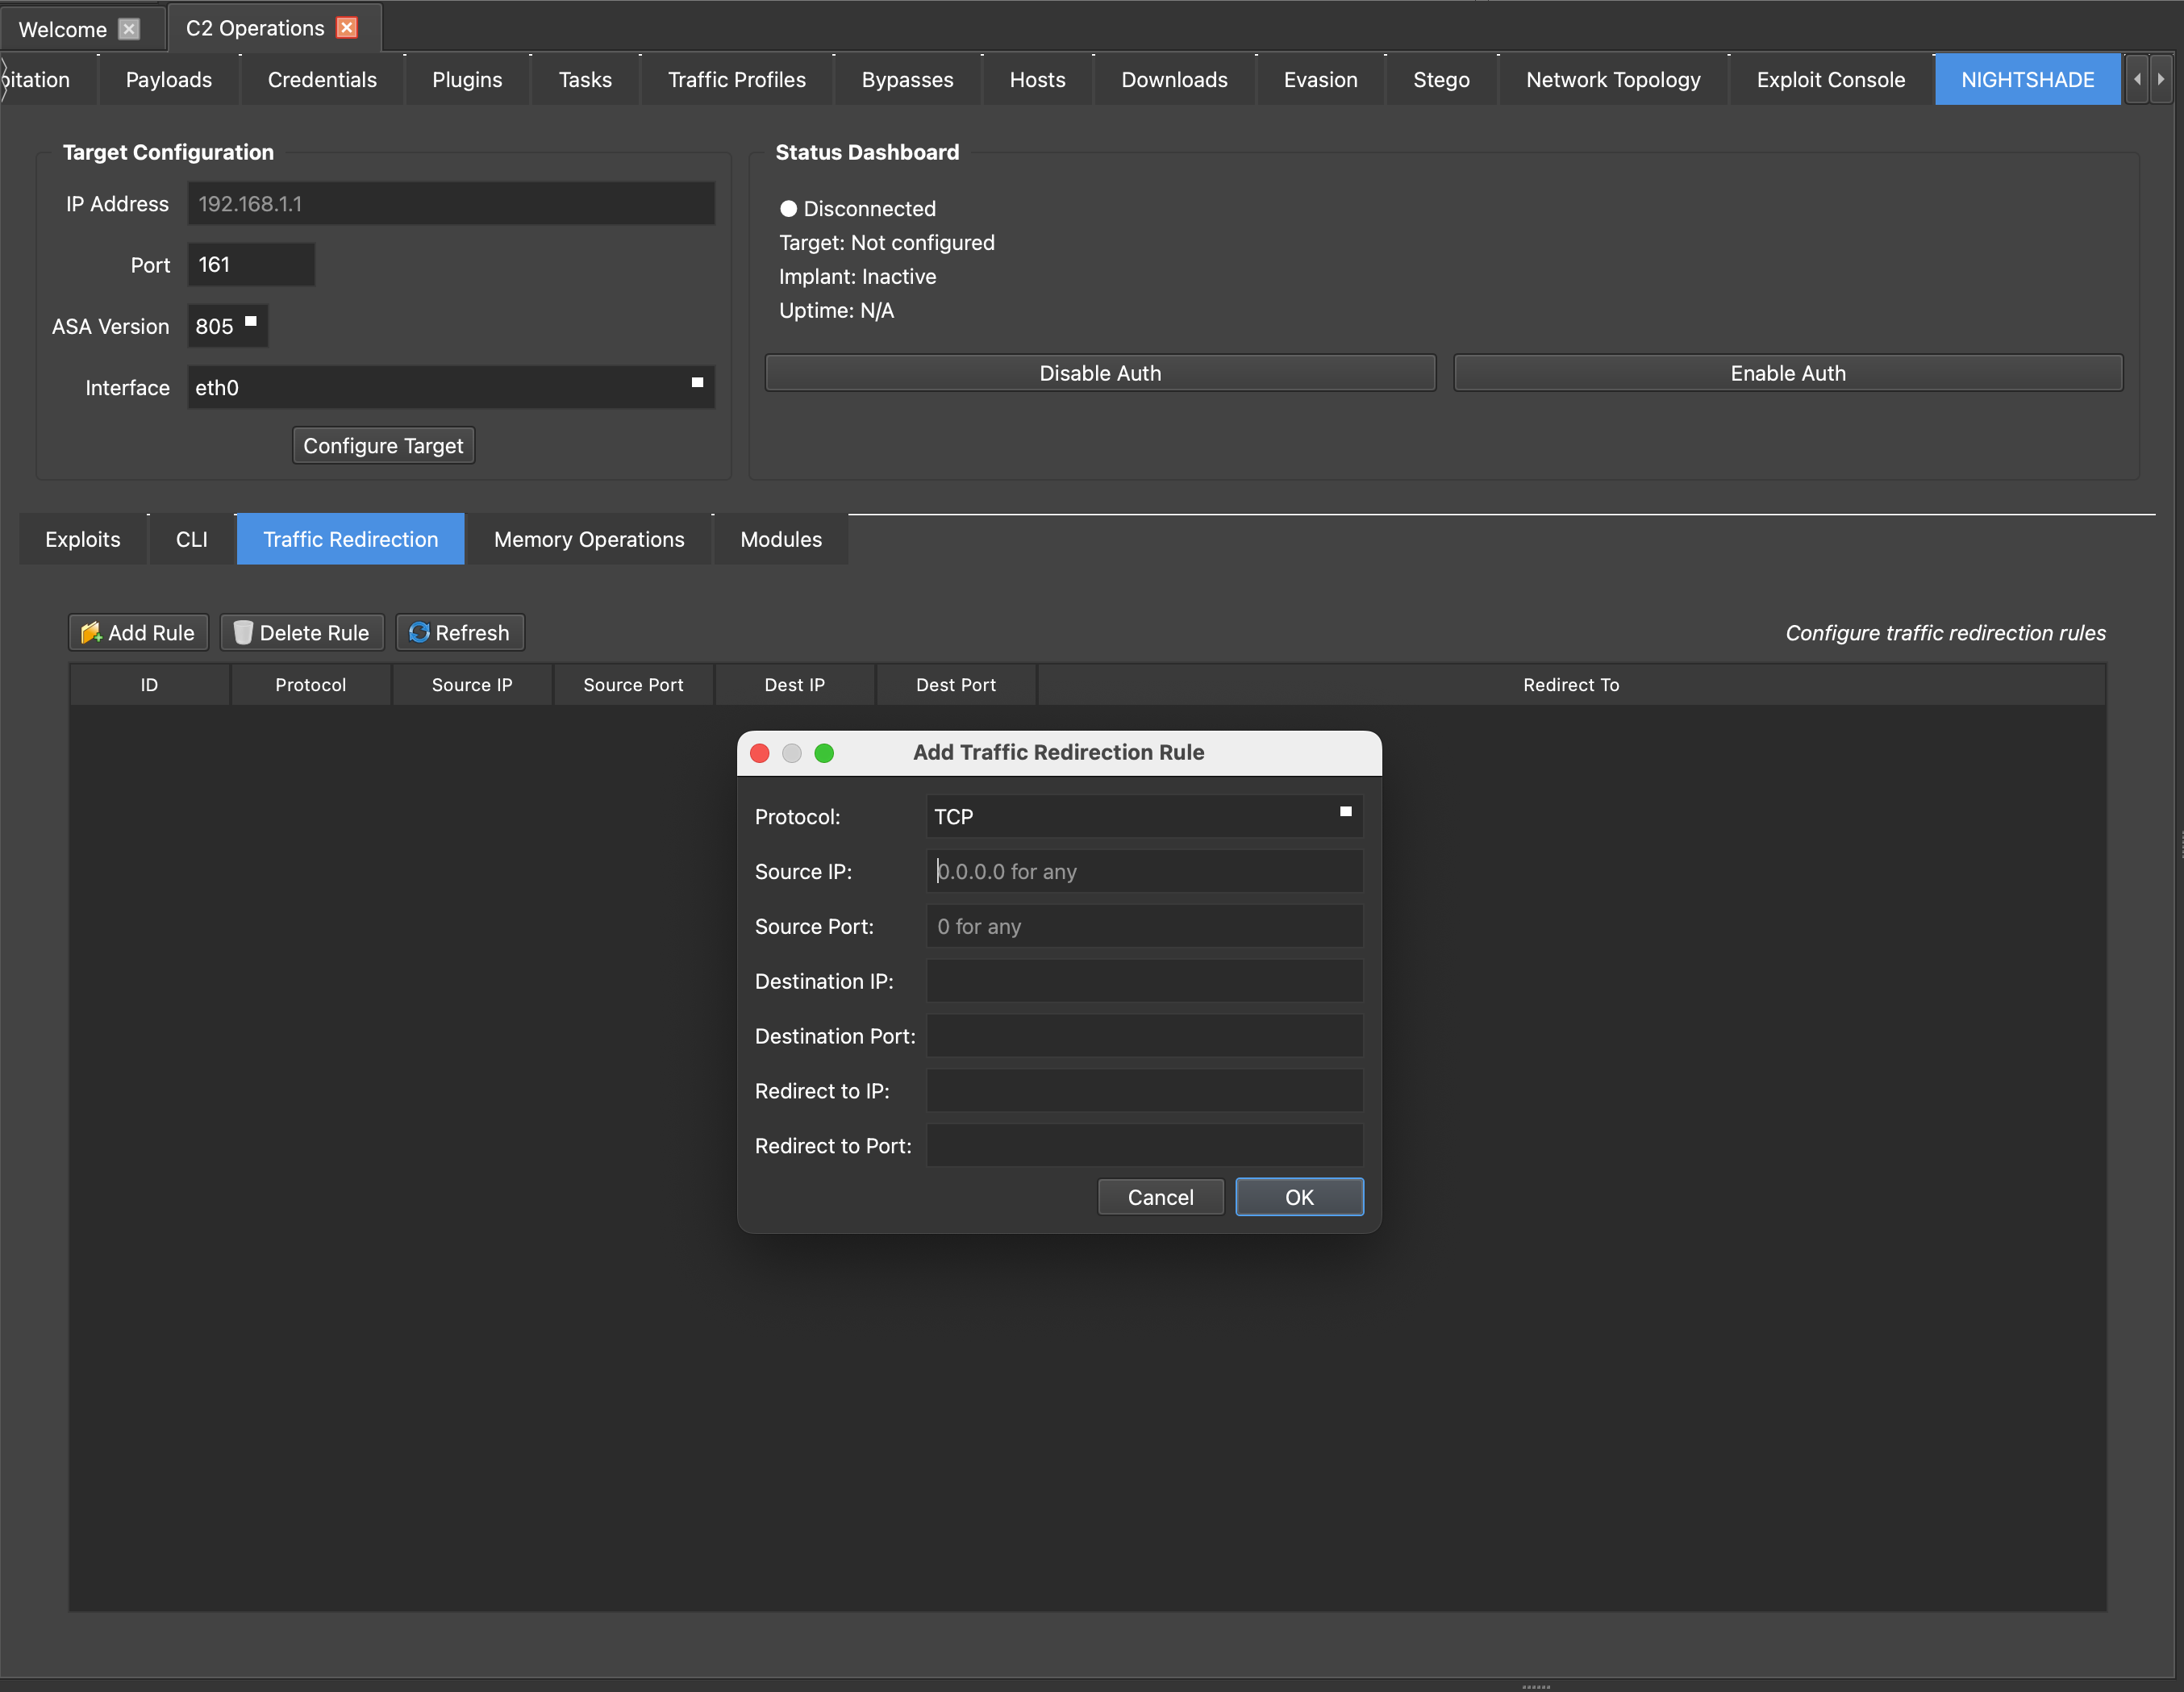
Task: Open the Network Topology tab
Action: [x=1612, y=80]
